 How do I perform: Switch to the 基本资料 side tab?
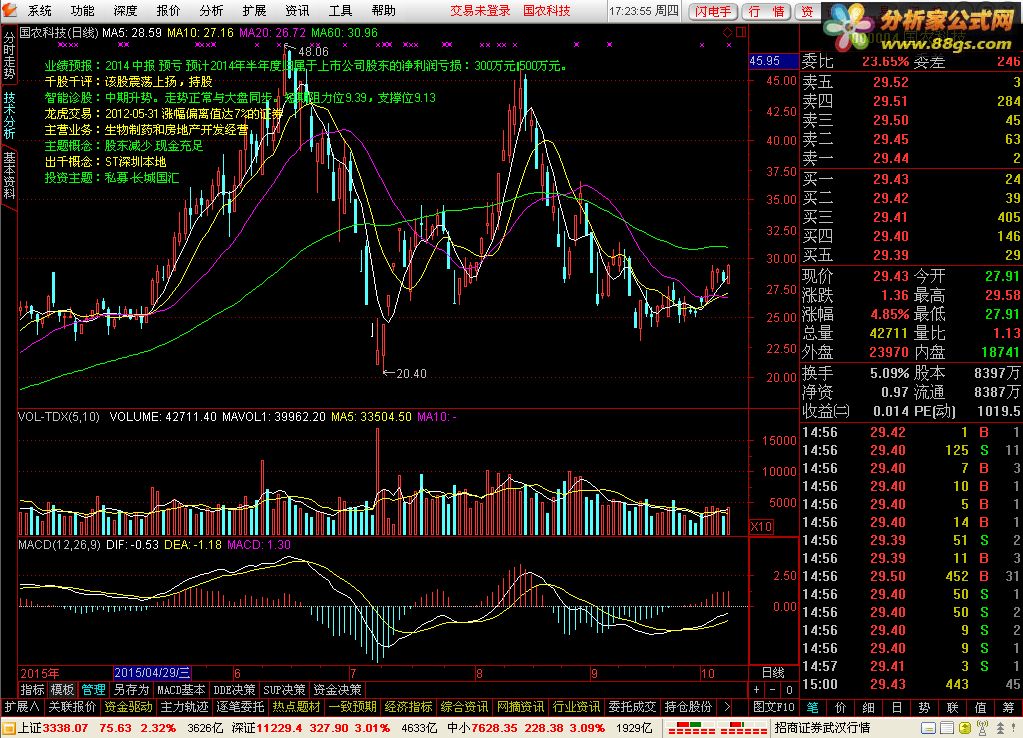[8, 174]
